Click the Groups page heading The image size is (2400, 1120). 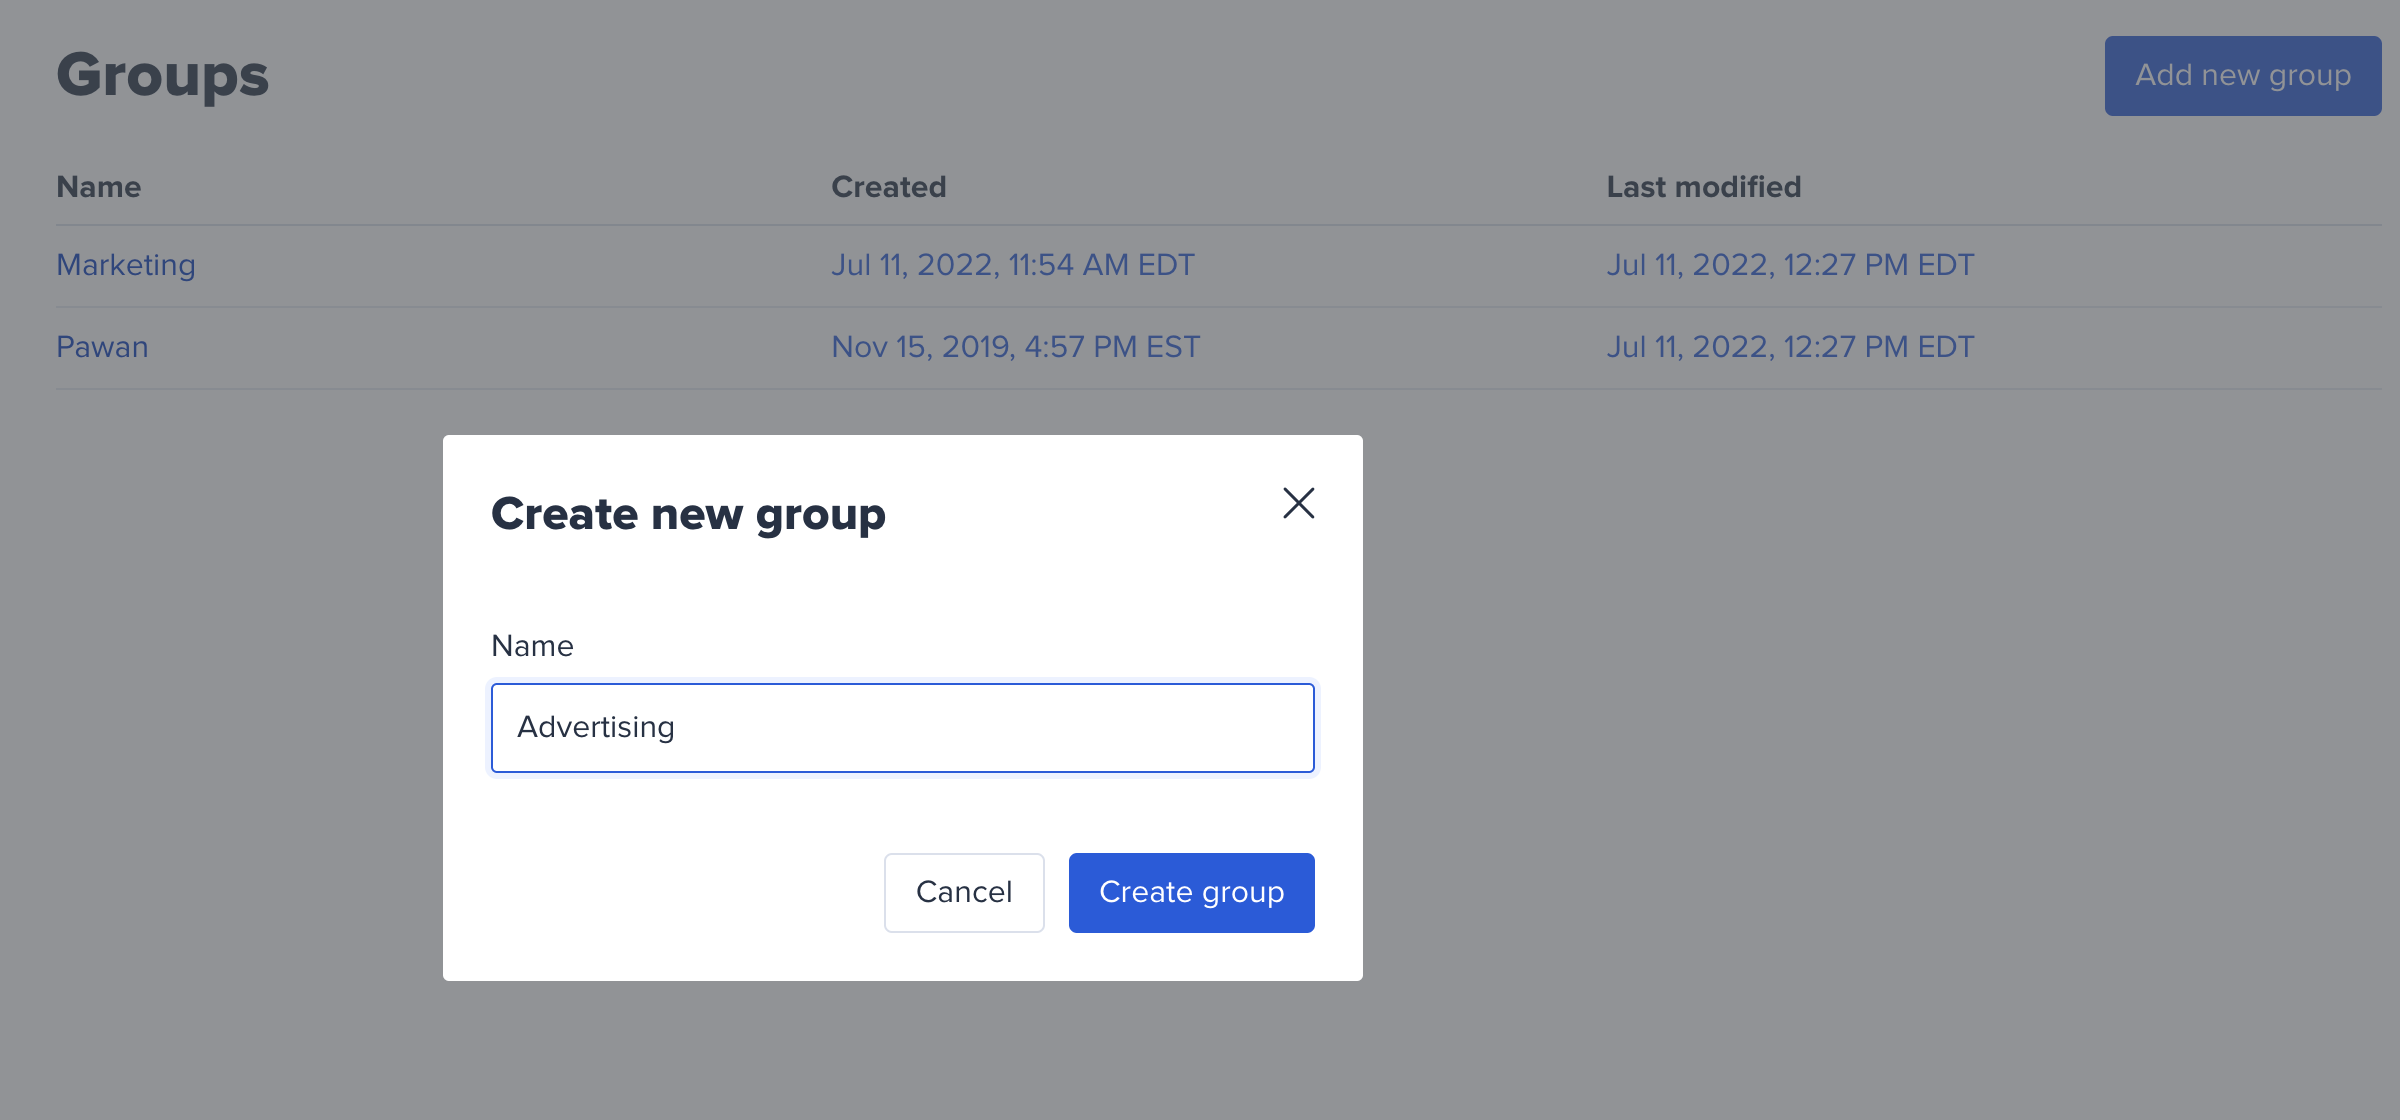pos(162,76)
